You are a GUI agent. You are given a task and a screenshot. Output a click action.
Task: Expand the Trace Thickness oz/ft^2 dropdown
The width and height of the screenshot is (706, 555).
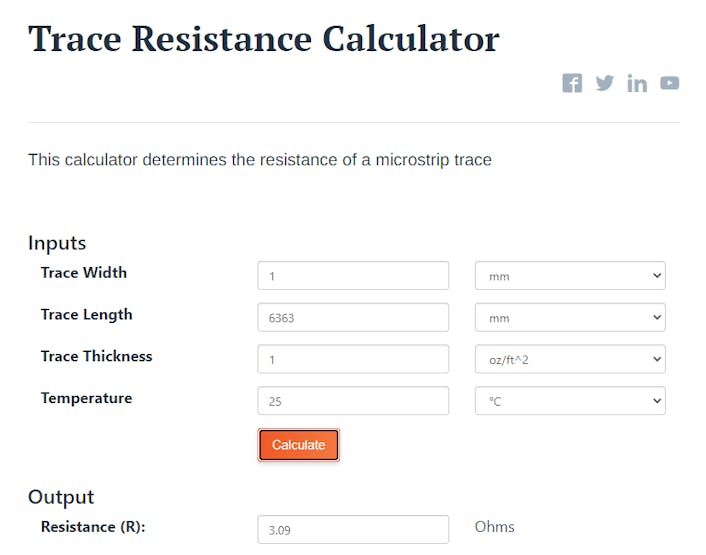coord(570,359)
